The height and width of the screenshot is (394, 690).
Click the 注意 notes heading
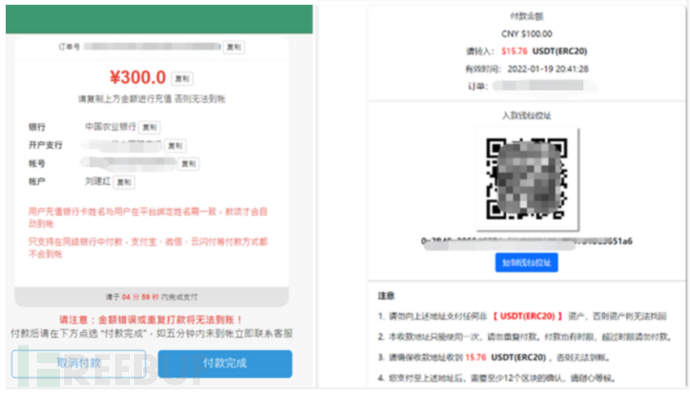[x=386, y=296]
